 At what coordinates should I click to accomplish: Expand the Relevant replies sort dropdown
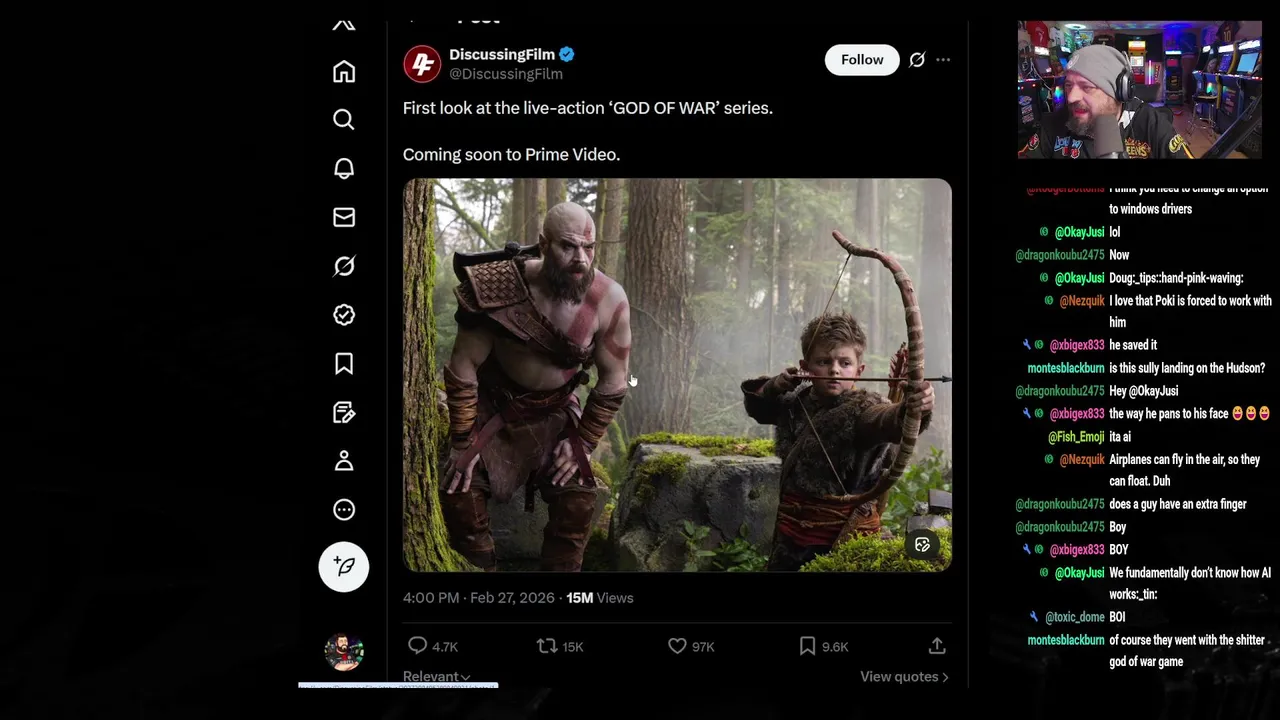click(x=436, y=677)
